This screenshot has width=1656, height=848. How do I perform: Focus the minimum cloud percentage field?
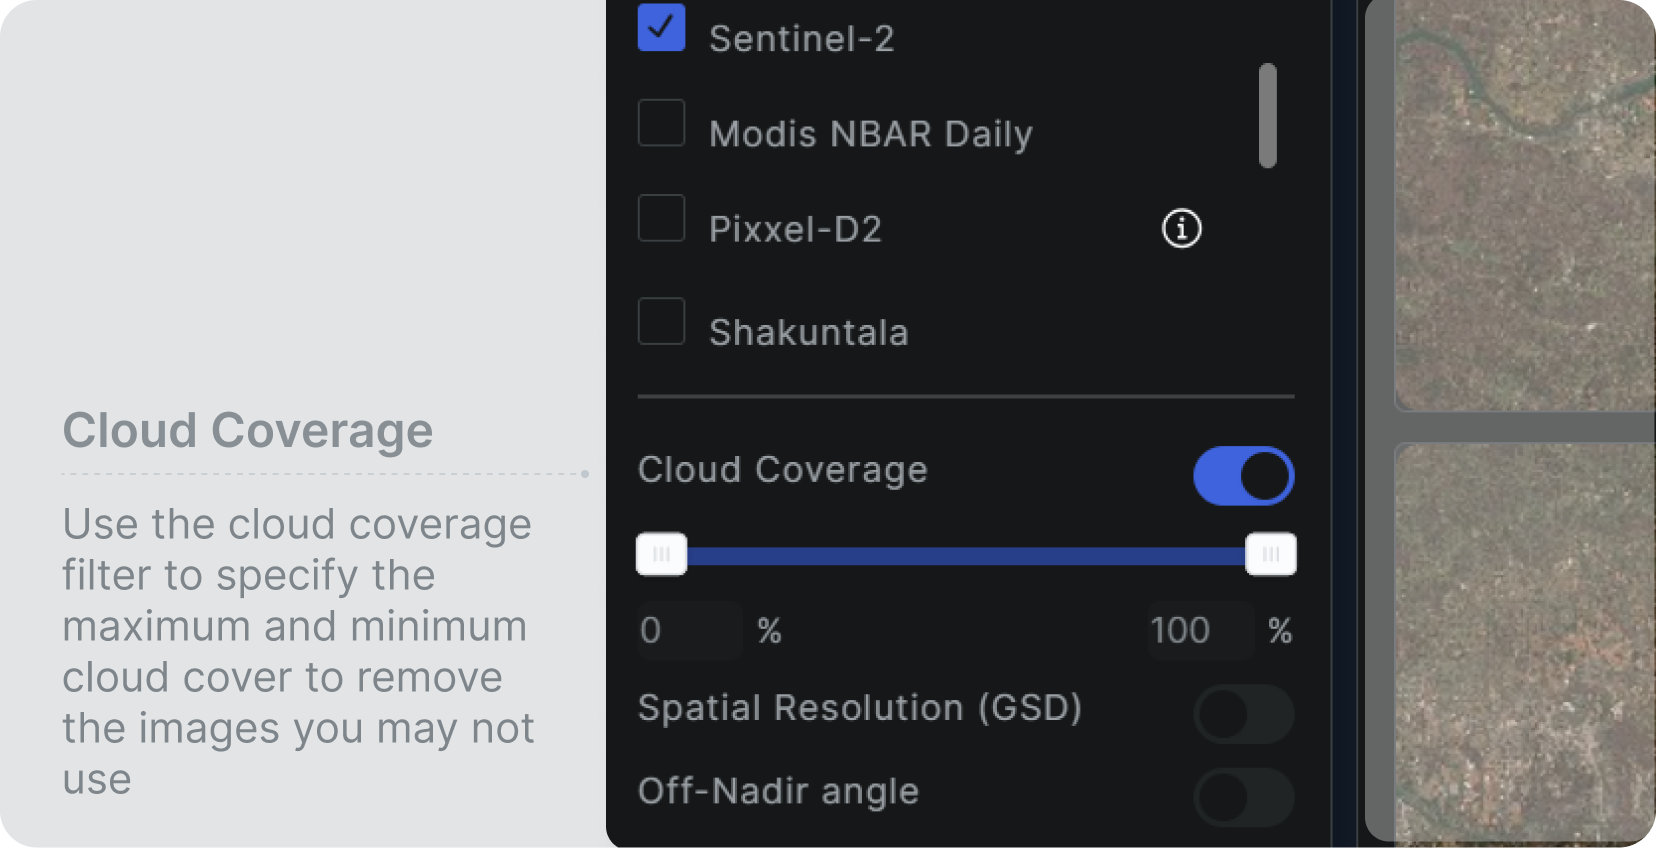tap(689, 630)
